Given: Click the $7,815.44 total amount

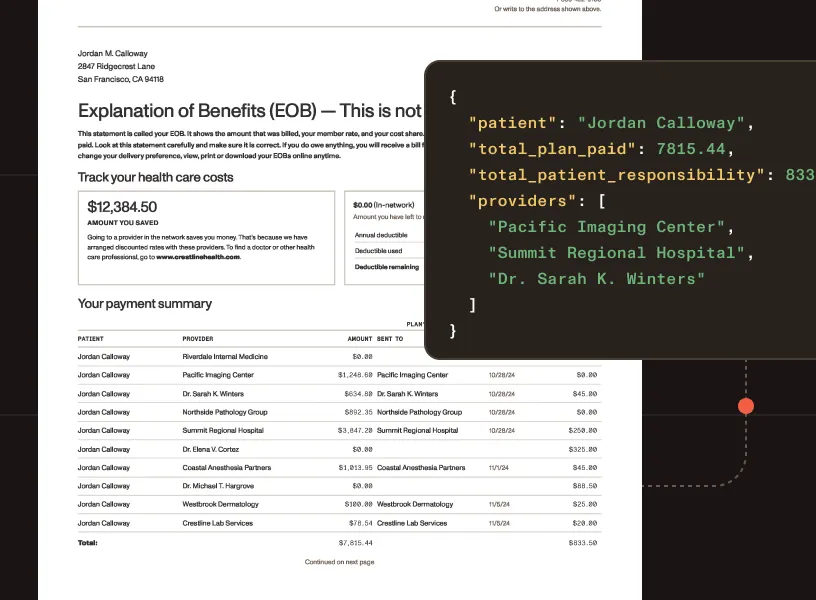Looking at the screenshot, I should 356,543.
